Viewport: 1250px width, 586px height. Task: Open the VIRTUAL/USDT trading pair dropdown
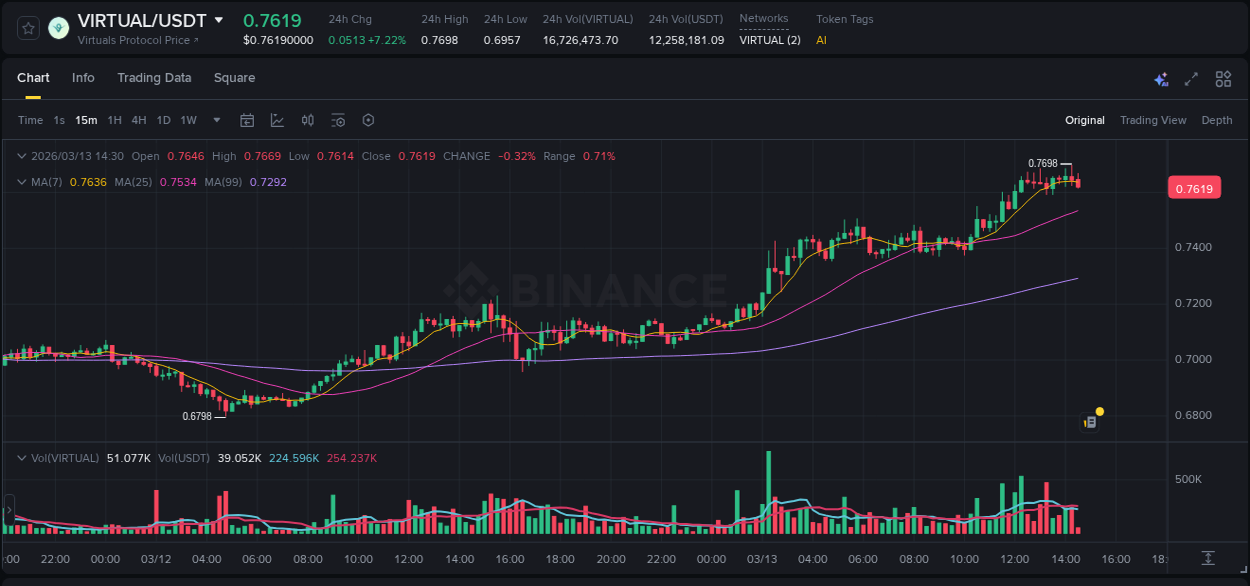pos(220,19)
